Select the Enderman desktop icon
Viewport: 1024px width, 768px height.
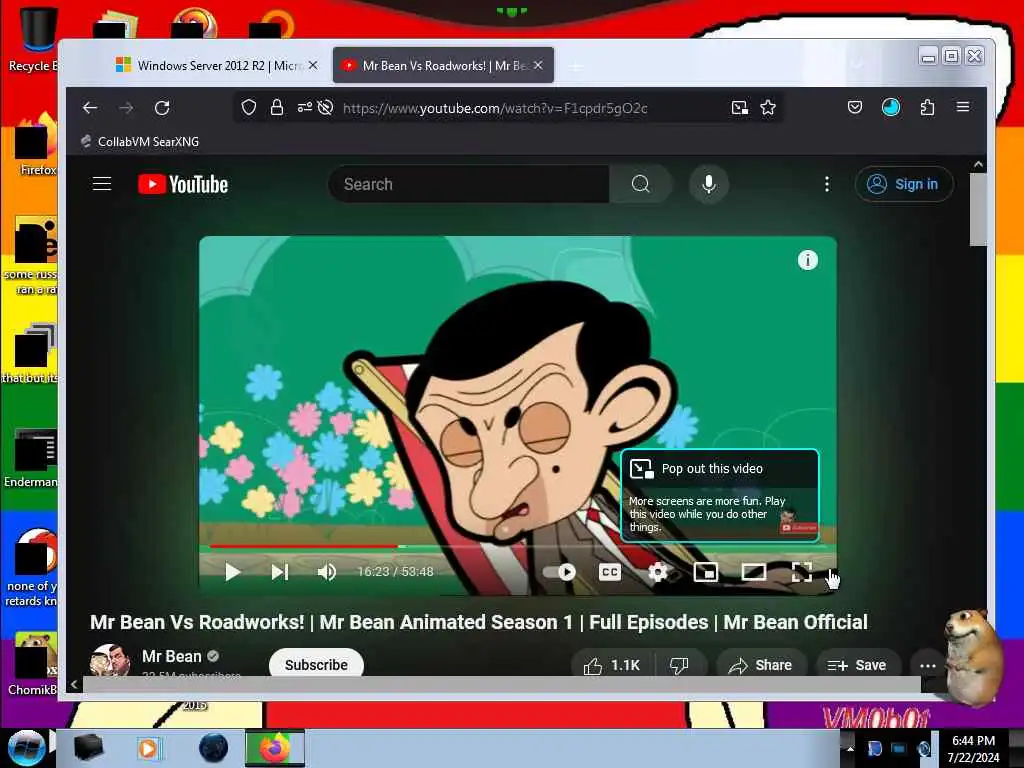coord(31,458)
